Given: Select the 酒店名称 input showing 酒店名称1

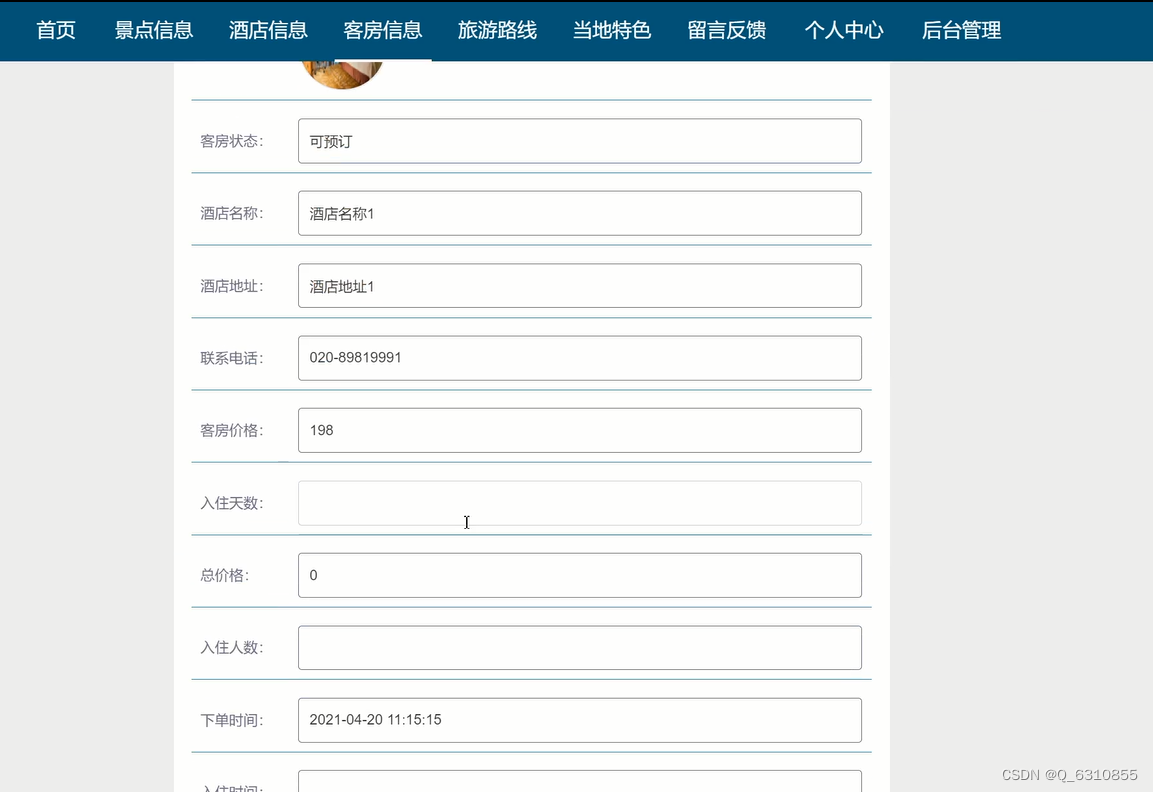Looking at the screenshot, I should coord(579,213).
